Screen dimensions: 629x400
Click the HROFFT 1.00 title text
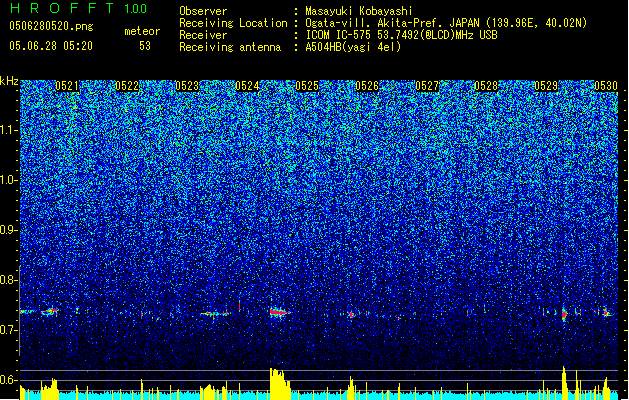click(x=79, y=8)
